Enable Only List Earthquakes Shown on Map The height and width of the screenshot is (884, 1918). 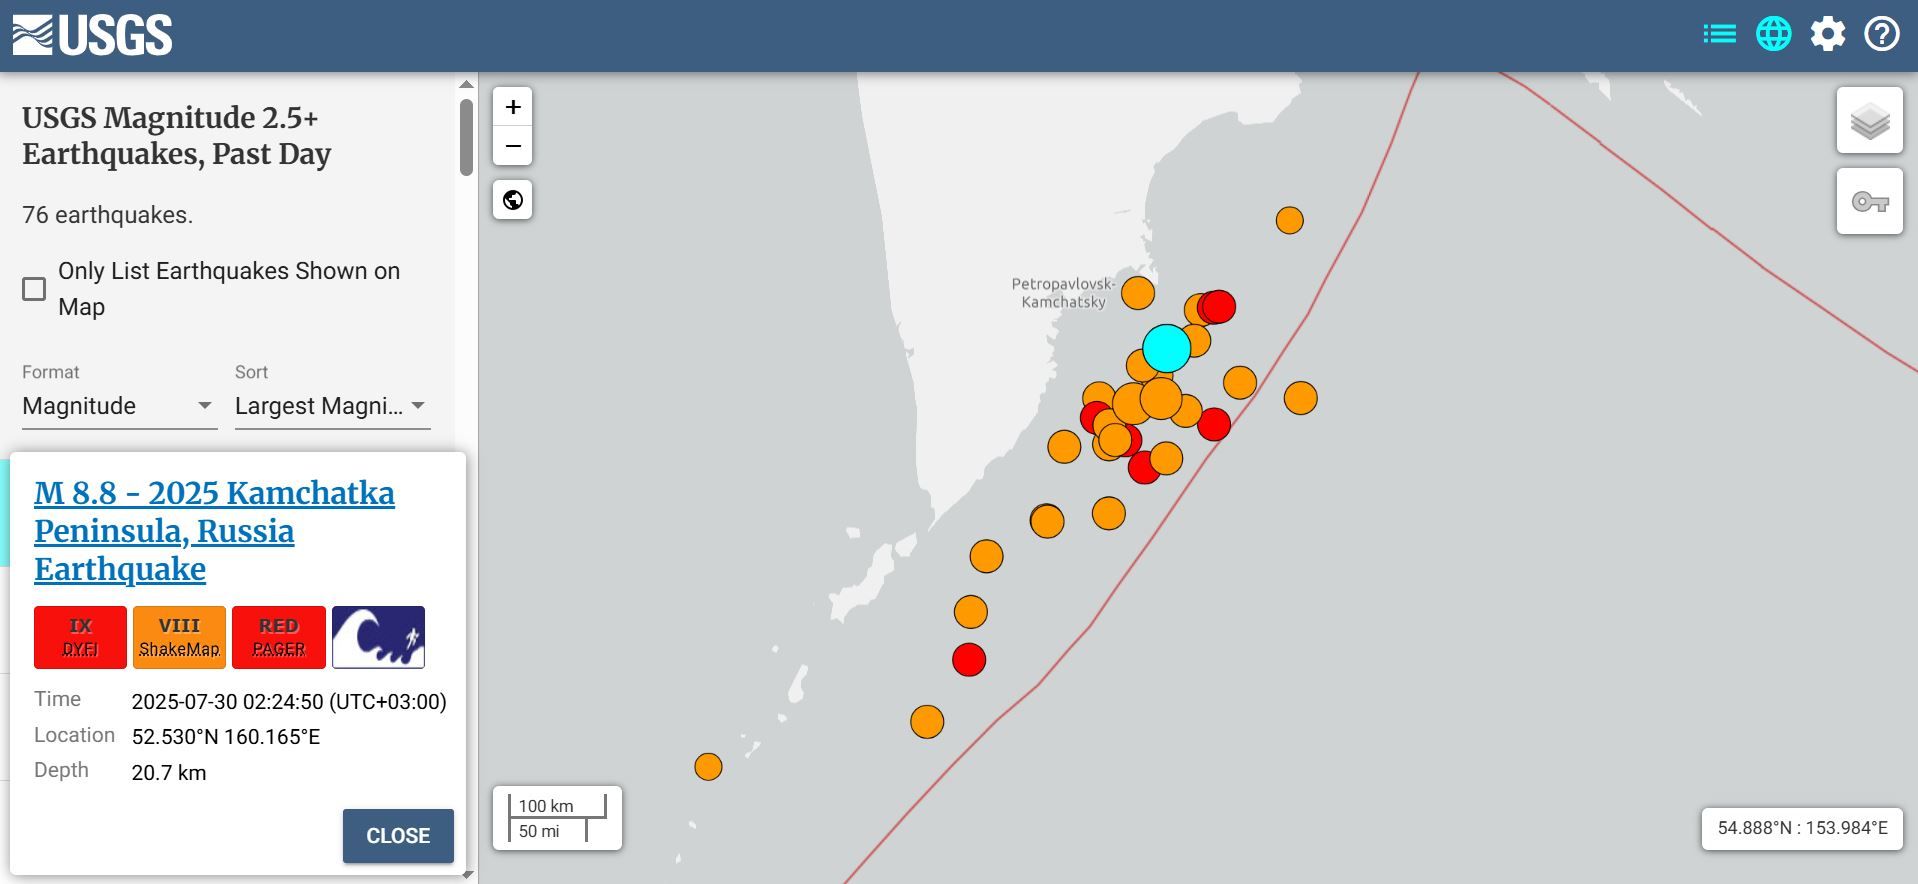pos(34,289)
